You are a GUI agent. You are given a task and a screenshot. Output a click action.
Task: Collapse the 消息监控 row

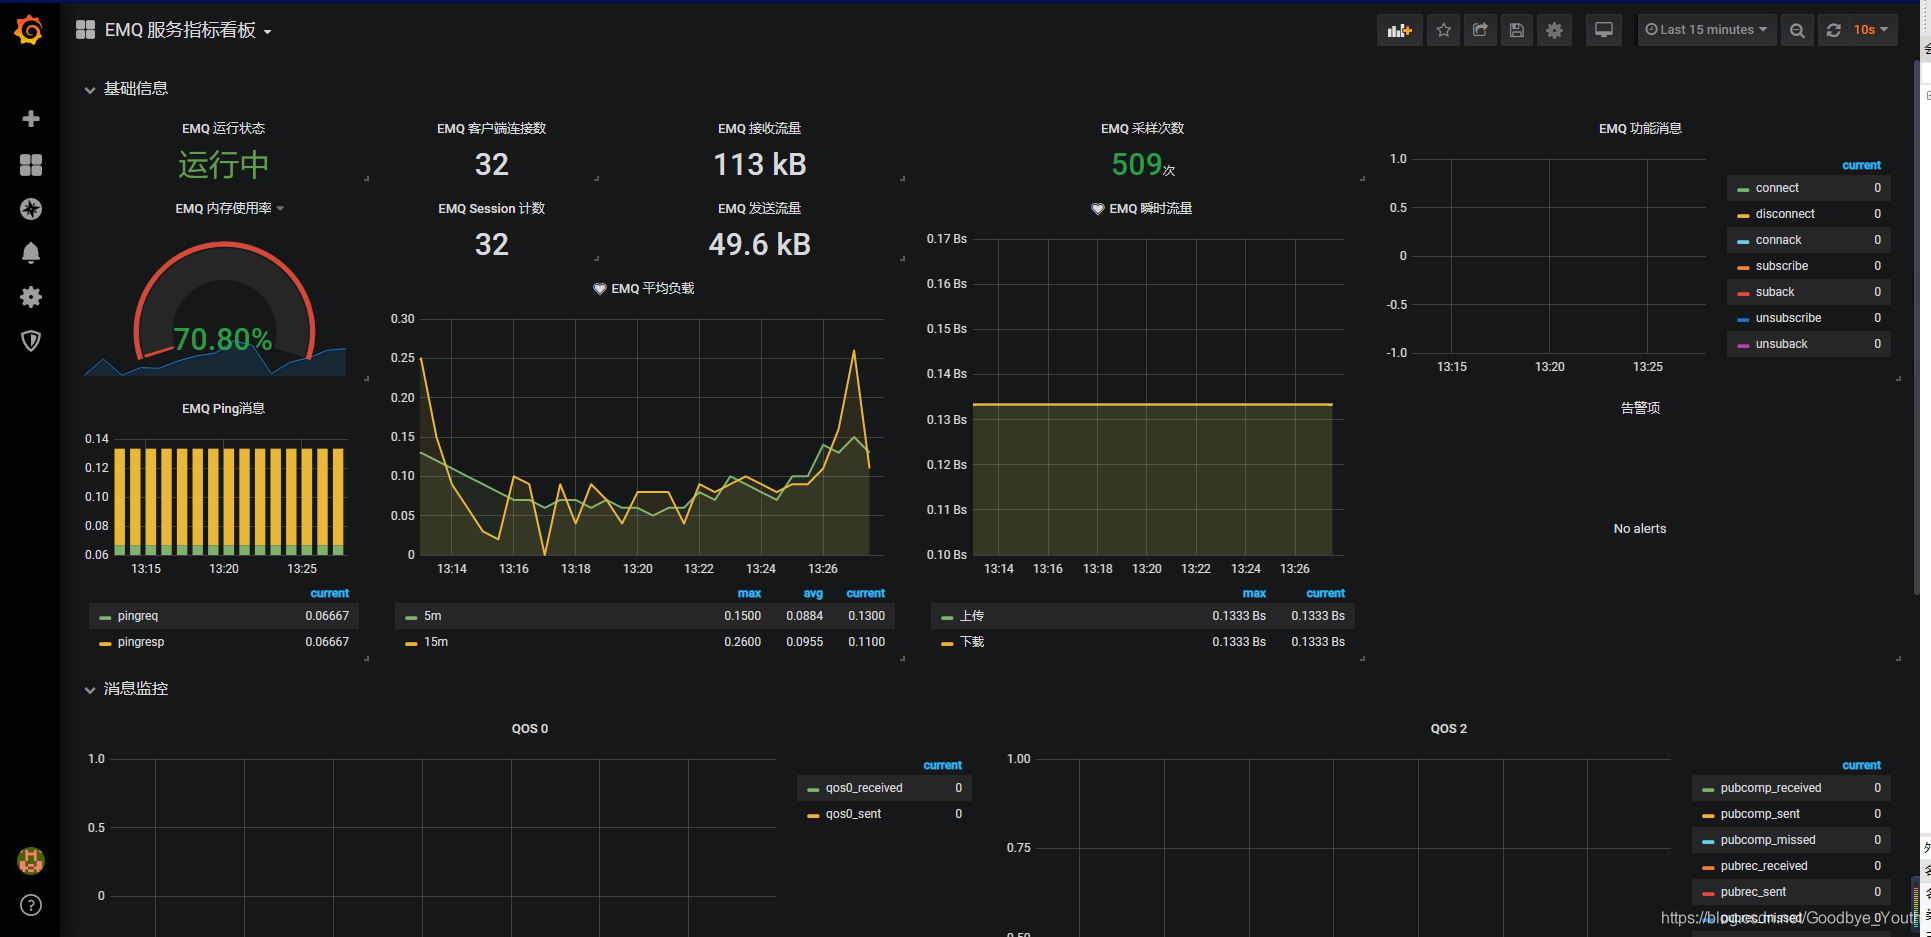click(127, 689)
